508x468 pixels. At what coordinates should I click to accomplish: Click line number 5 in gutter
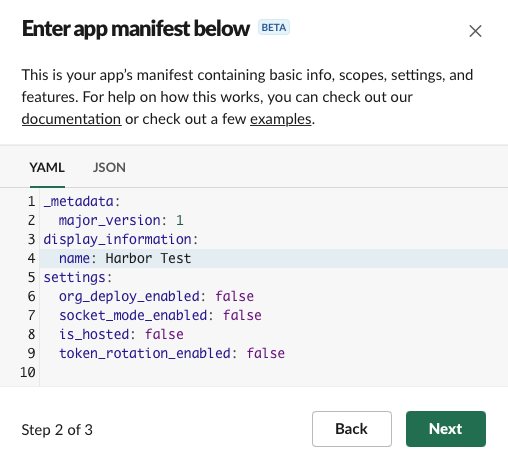click(x=31, y=277)
